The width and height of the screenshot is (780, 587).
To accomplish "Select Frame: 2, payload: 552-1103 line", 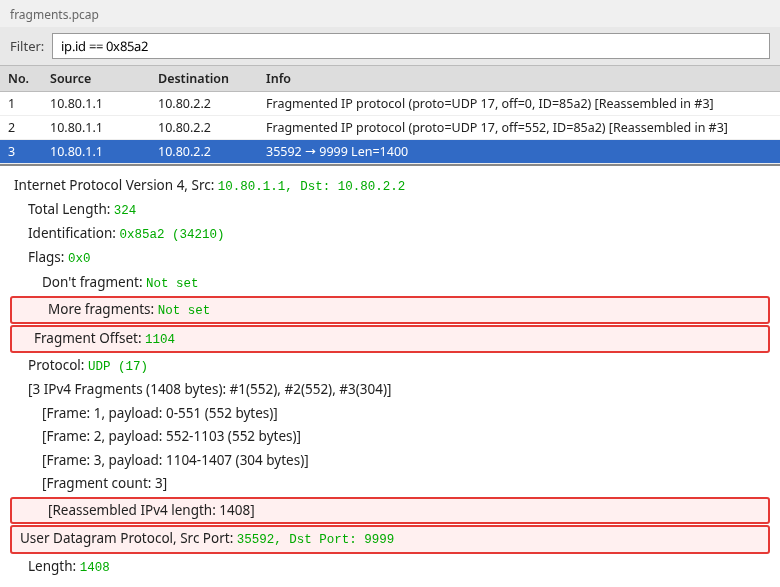I will [x=171, y=436].
